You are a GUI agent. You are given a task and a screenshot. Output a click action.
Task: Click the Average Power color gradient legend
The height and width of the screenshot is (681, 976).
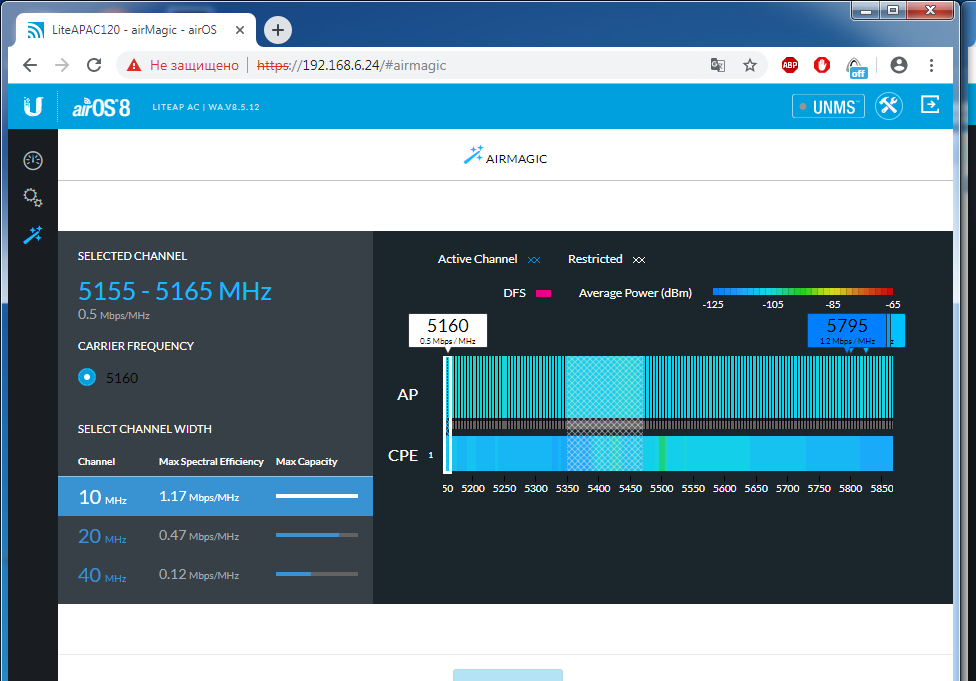(802, 291)
